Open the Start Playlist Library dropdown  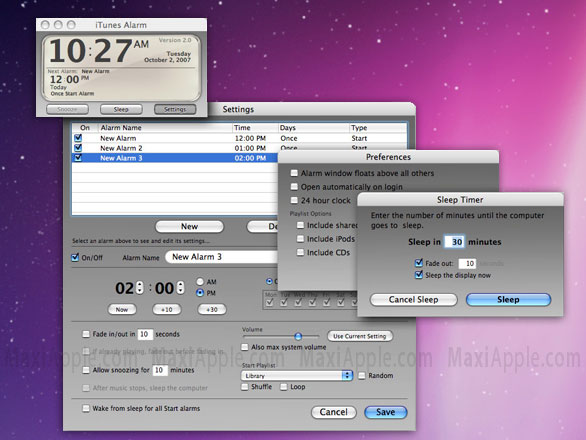coord(297,375)
